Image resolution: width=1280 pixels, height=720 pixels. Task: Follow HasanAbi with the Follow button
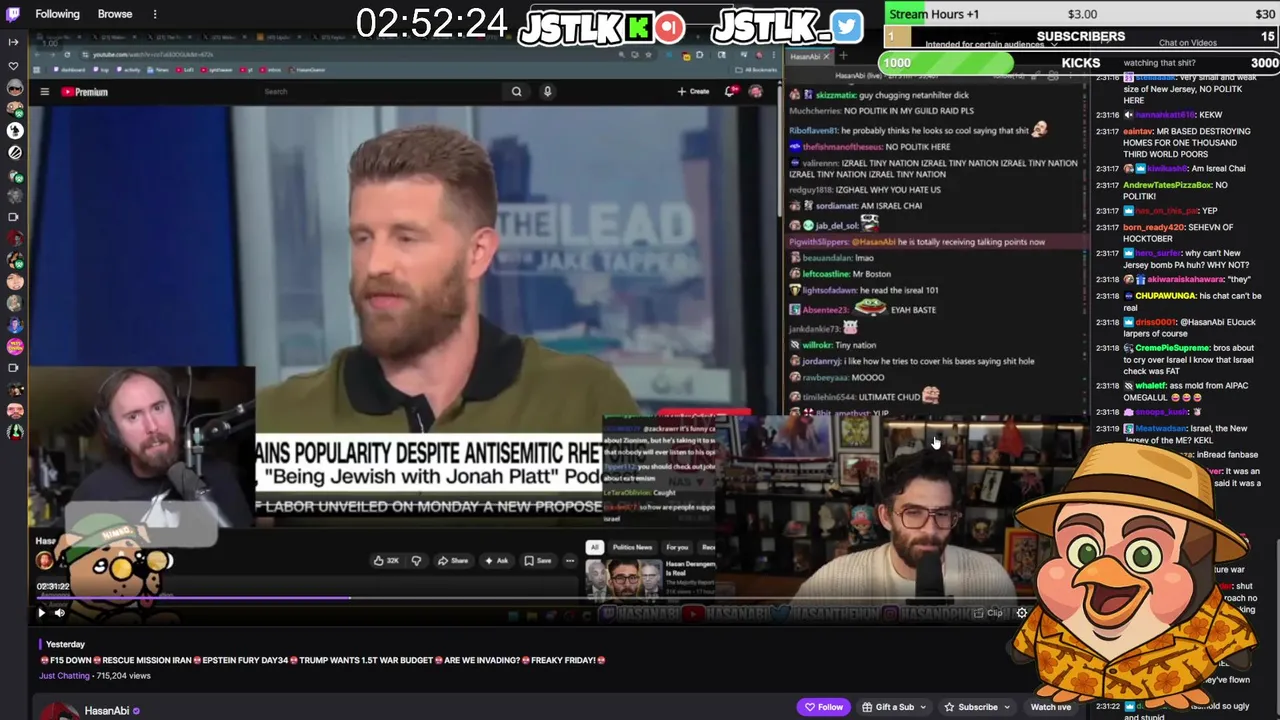tap(824, 707)
